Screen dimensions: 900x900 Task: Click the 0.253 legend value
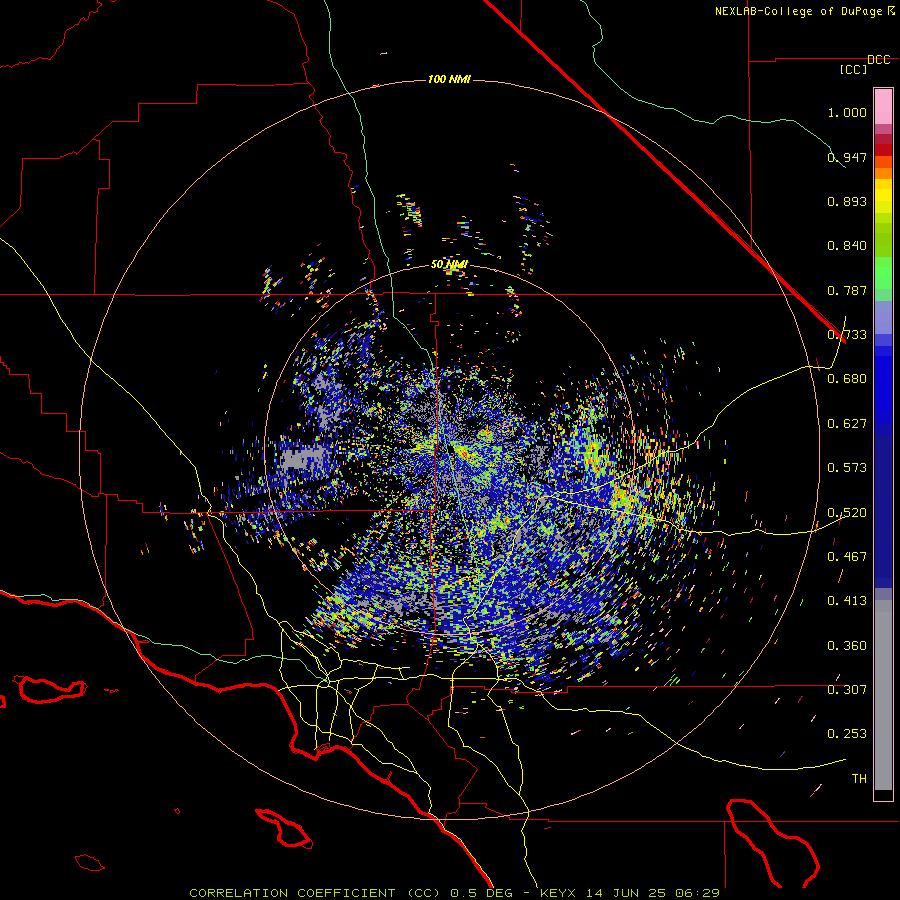847,734
